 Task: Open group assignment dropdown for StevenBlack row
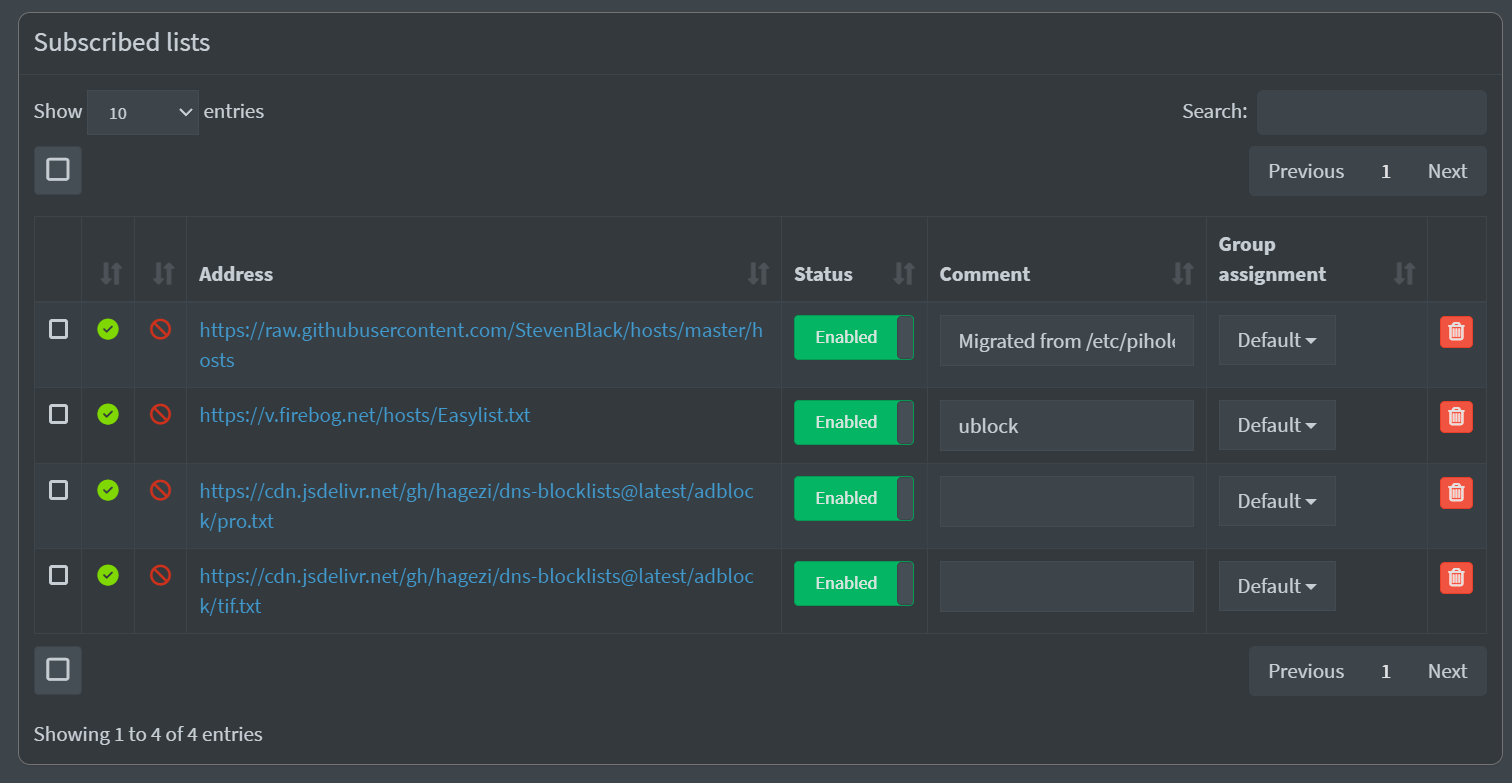(x=1276, y=340)
